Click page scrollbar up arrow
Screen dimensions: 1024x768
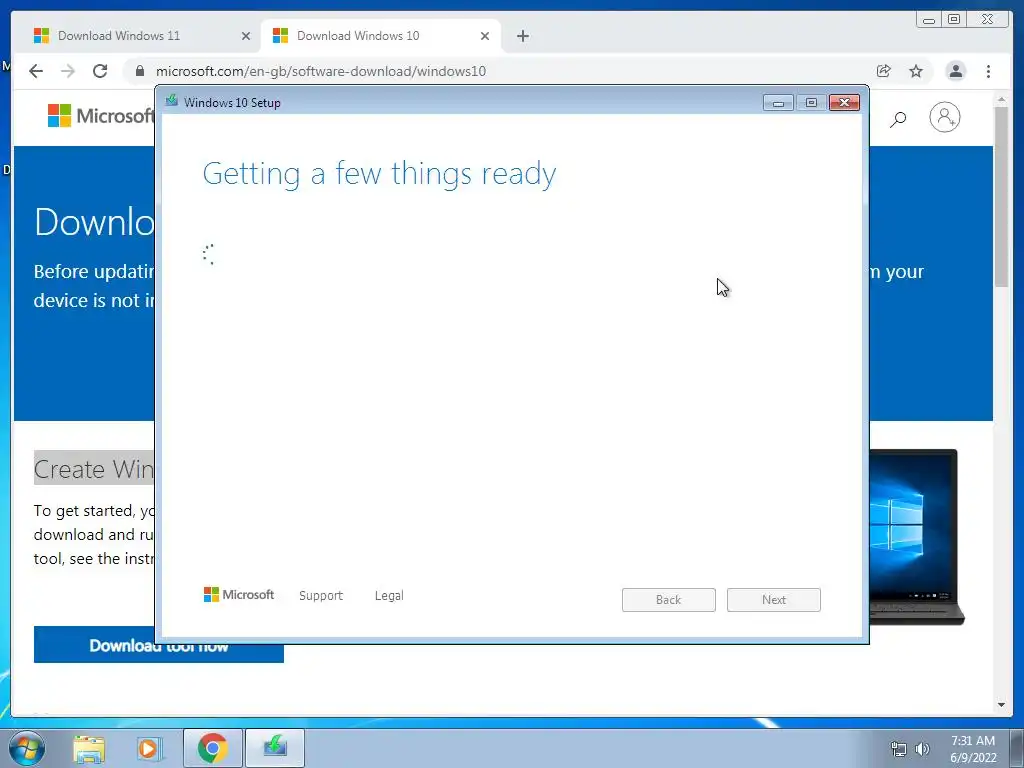coord(1001,99)
